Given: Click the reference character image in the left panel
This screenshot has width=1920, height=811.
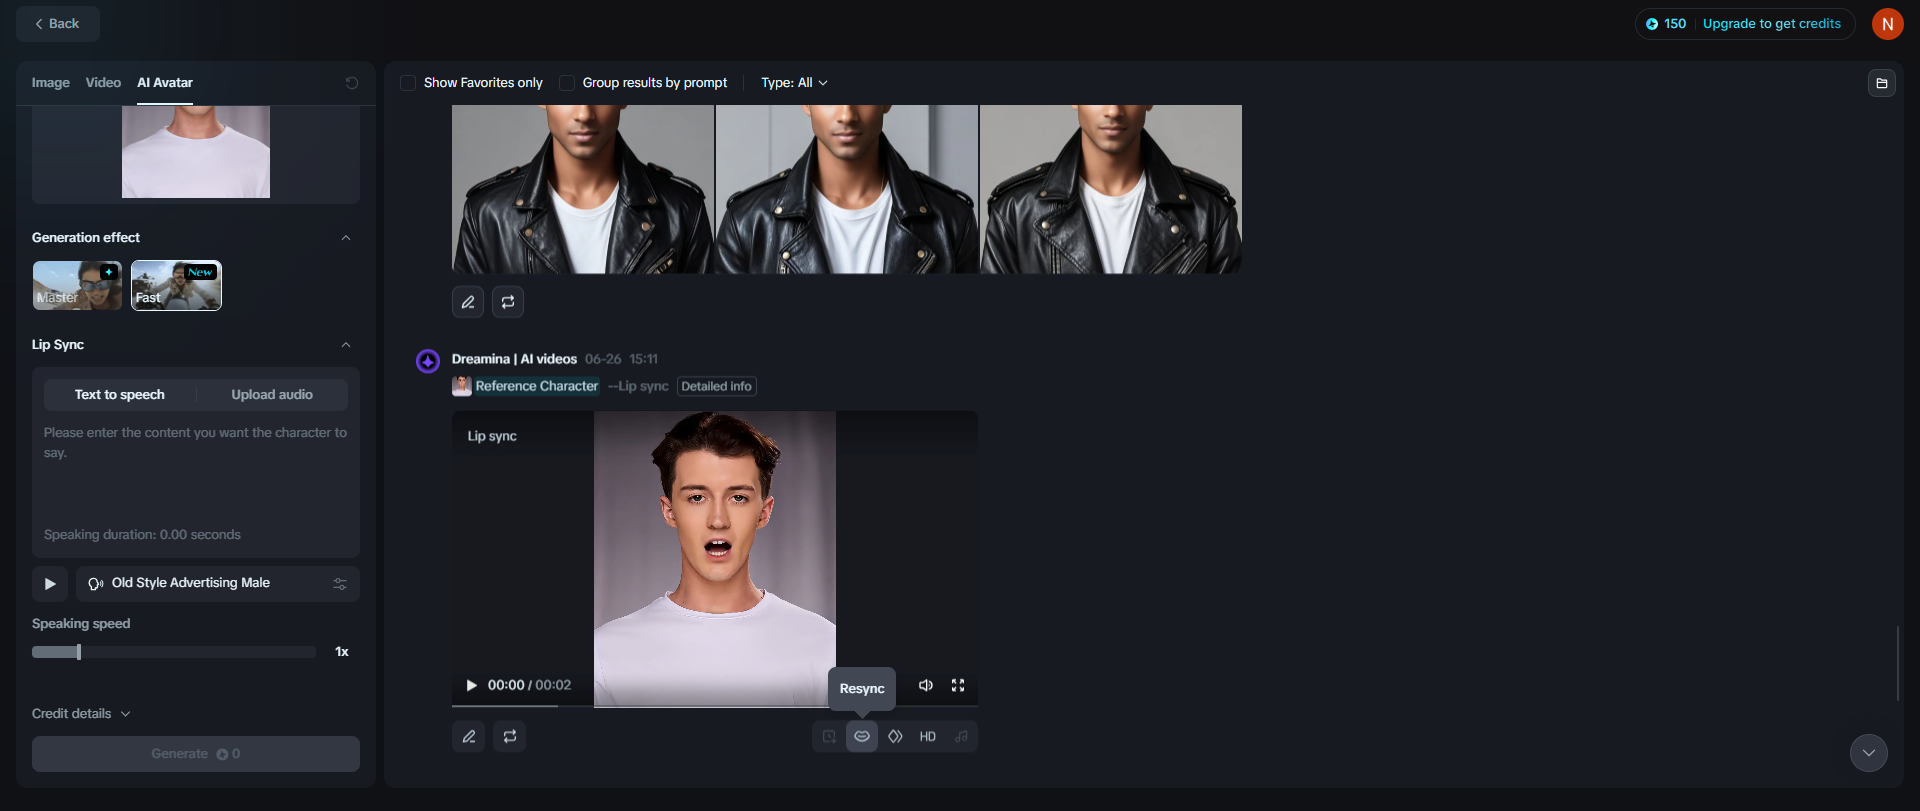Looking at the screenshot, I should 196,152.
